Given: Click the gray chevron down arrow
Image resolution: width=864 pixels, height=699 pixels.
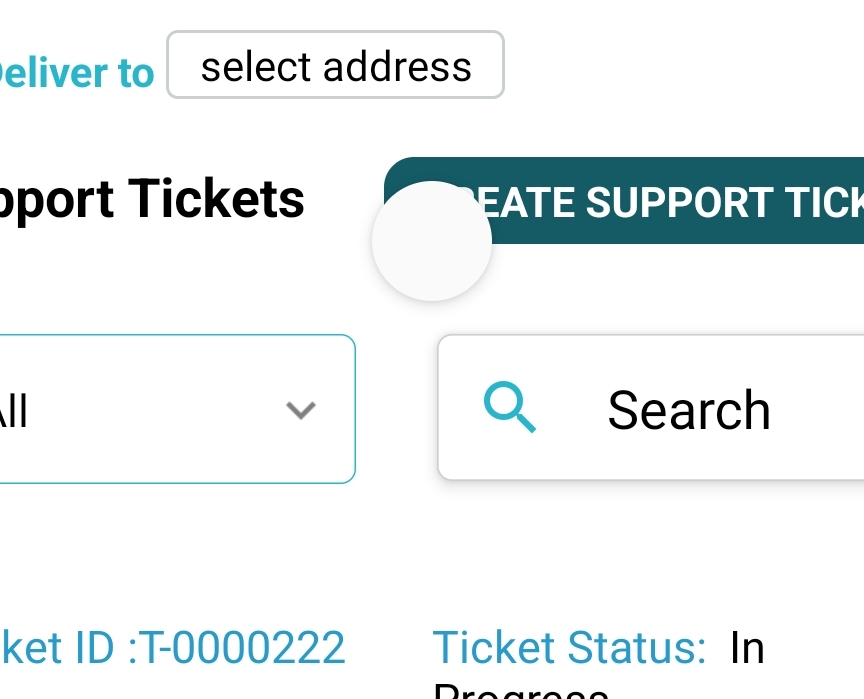Looking at the screenshot, I should coord(301,410).
